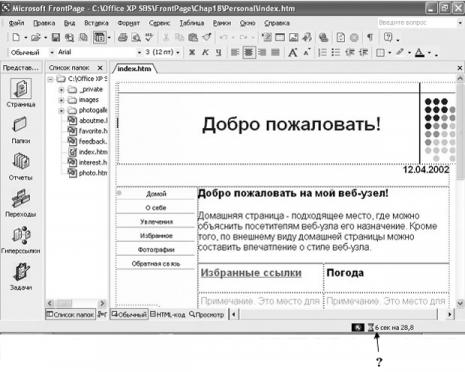Click the Обратная связь navigation link
Viewport: 465px width, 372px height.
coord(156,264)
